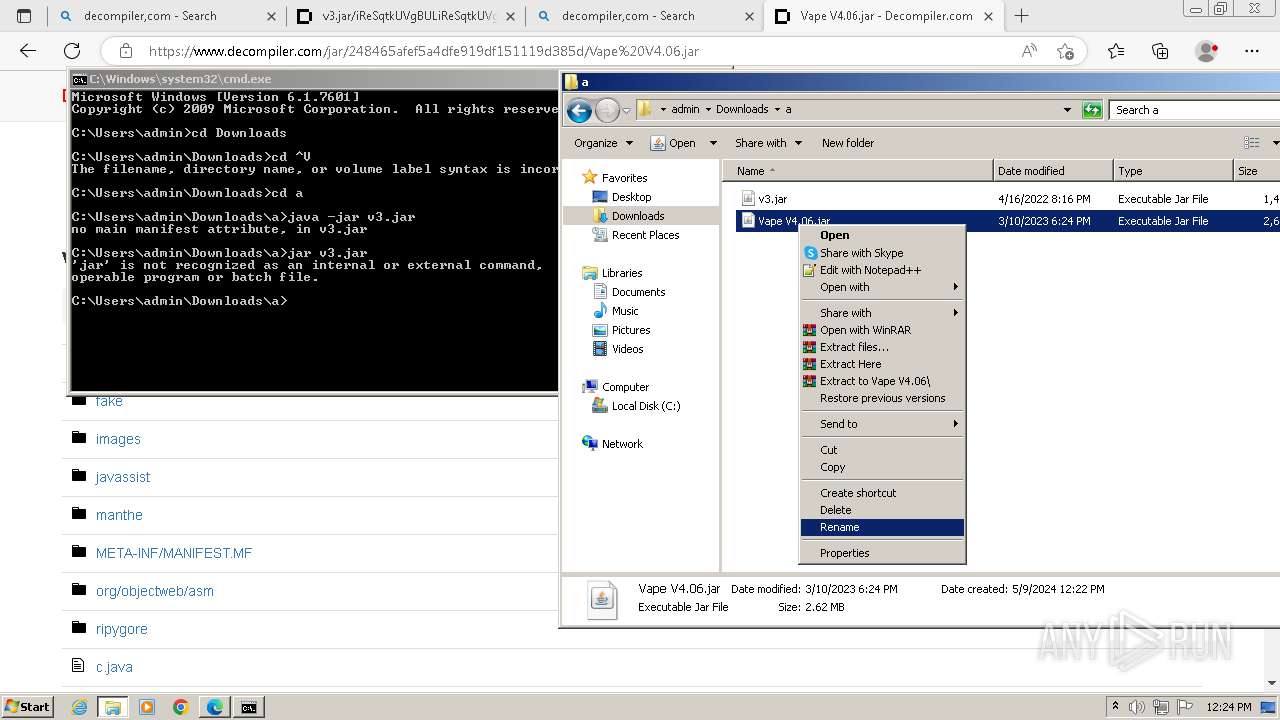Choose Extract Here option
Image resolution: width=1280 pixels, height=720 pixels.
point(883,364)
